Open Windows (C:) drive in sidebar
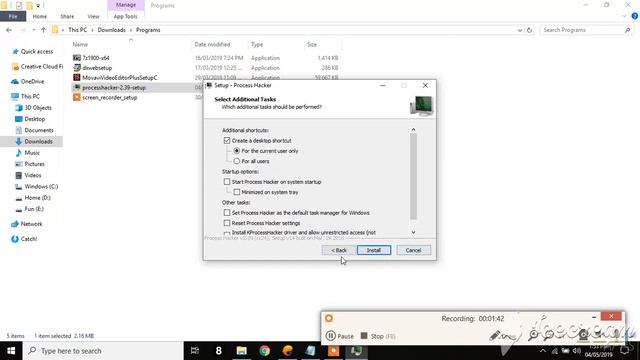The image size is (640, 360). point(41,187)
